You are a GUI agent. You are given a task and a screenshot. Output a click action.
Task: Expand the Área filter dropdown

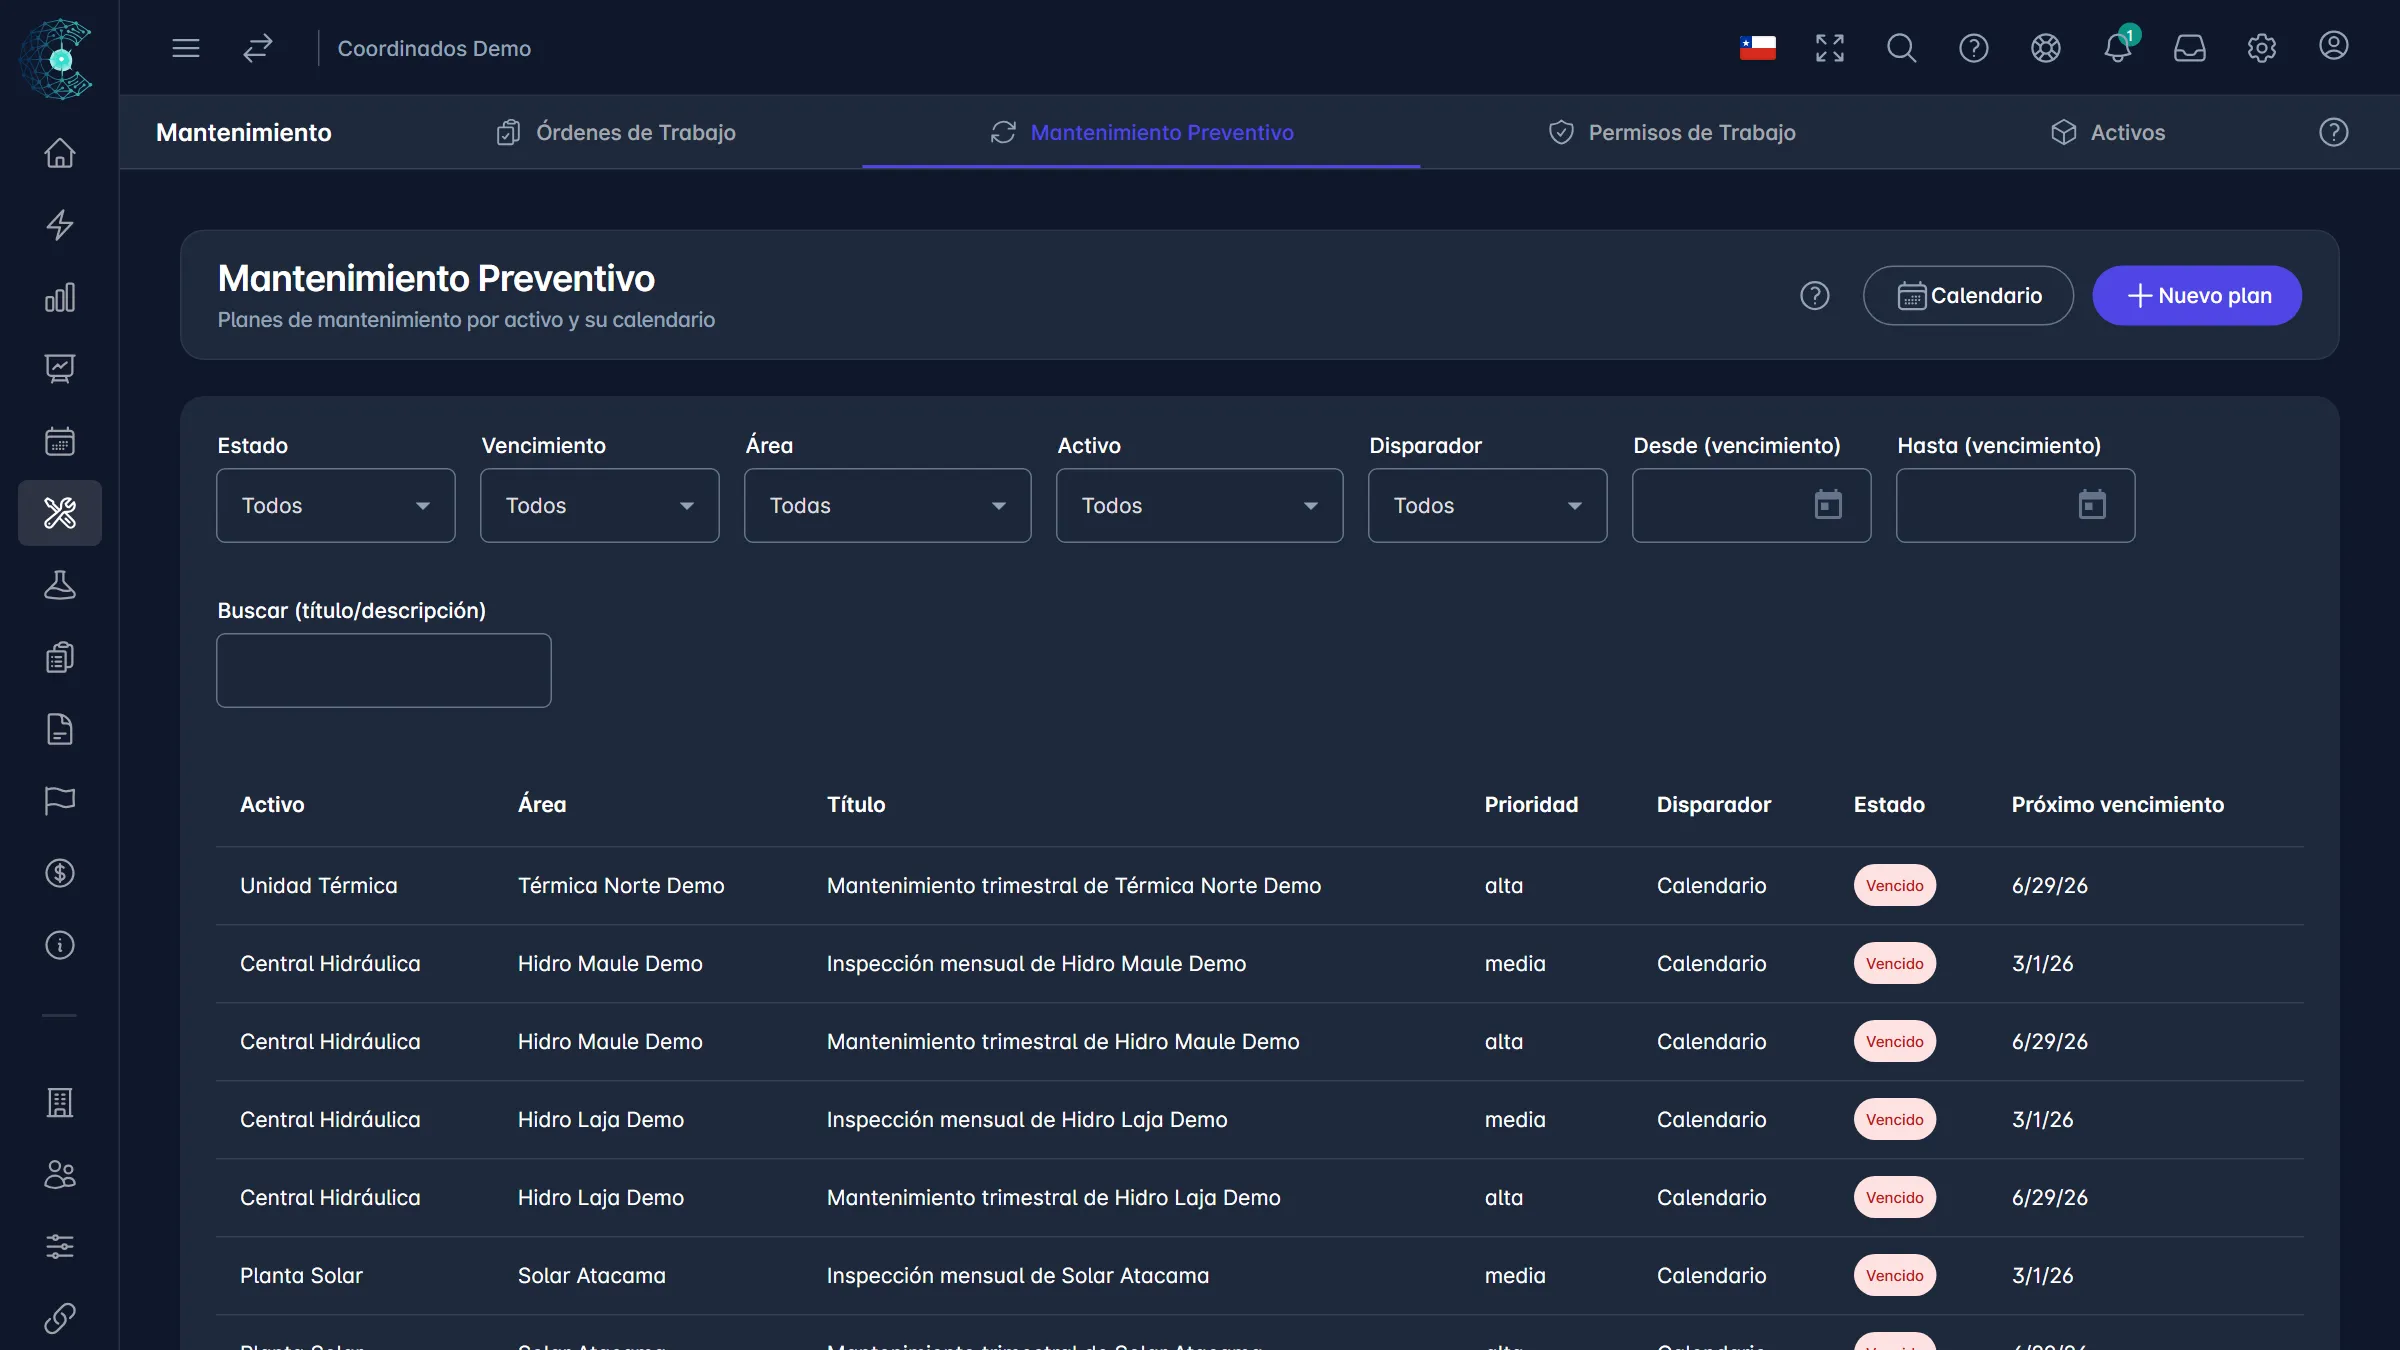pos(888,506)
